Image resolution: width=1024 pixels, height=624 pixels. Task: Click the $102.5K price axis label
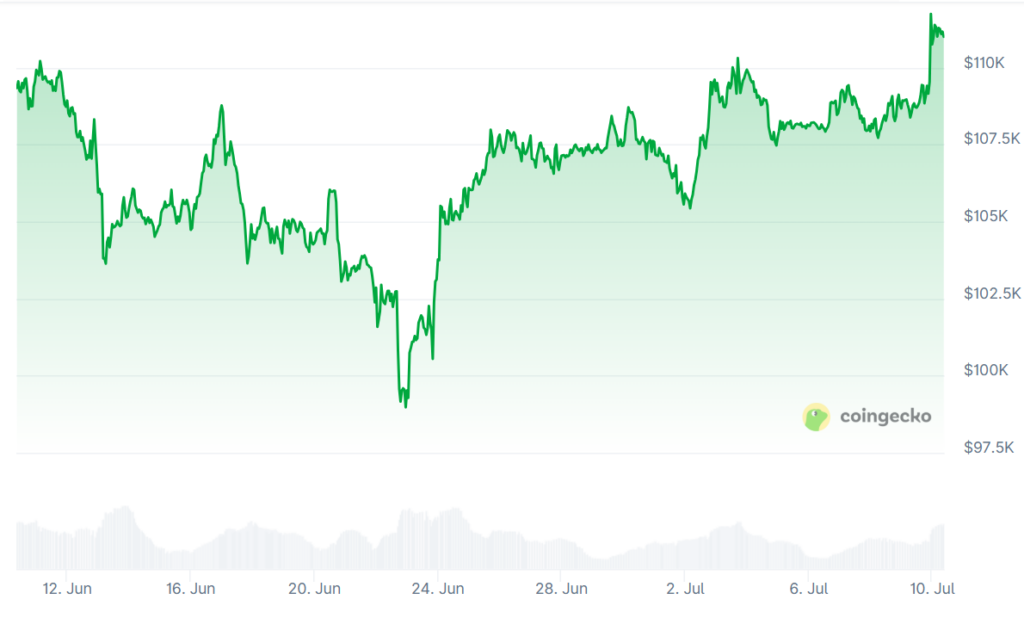[x=990, y=294]
